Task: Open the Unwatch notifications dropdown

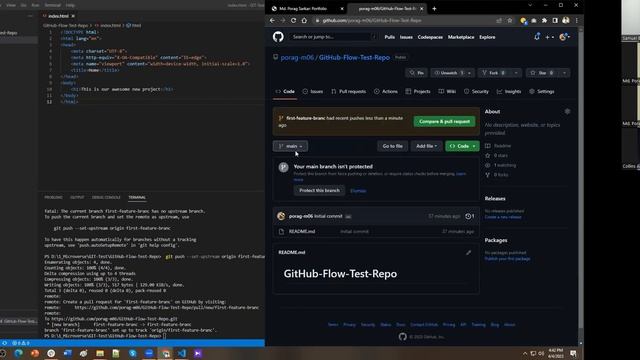Action: pos(452,73)
